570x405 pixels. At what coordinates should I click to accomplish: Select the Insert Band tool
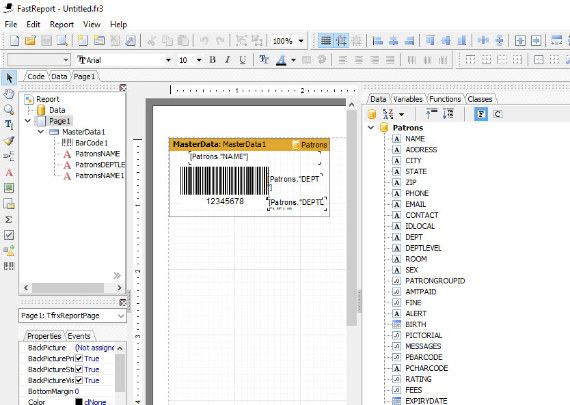click(x=9, y=156)
